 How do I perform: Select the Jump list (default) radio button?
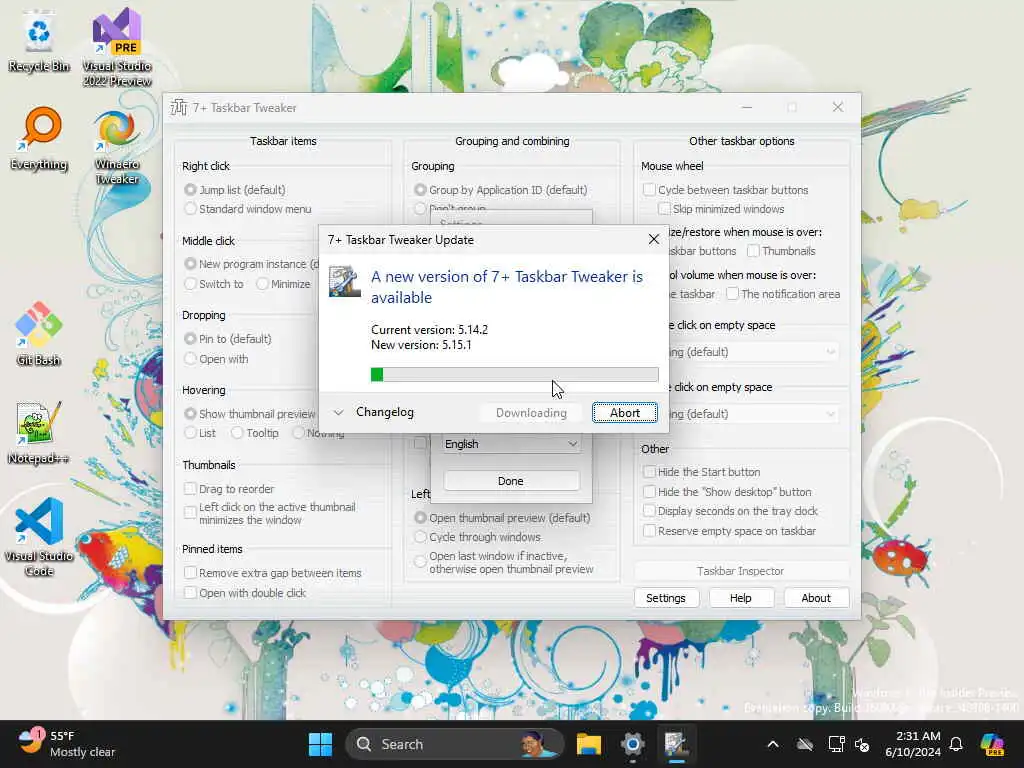point(190,190)
